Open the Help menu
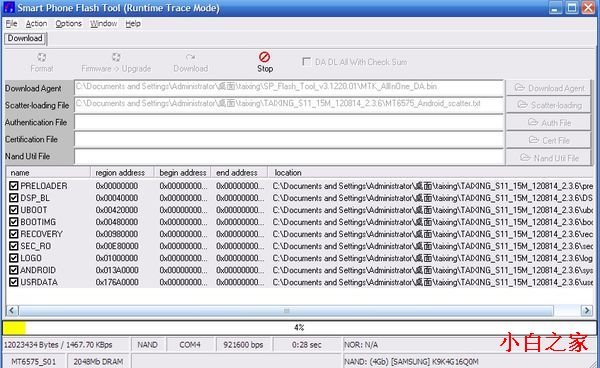Screen dimensions: 600x368 133,24
